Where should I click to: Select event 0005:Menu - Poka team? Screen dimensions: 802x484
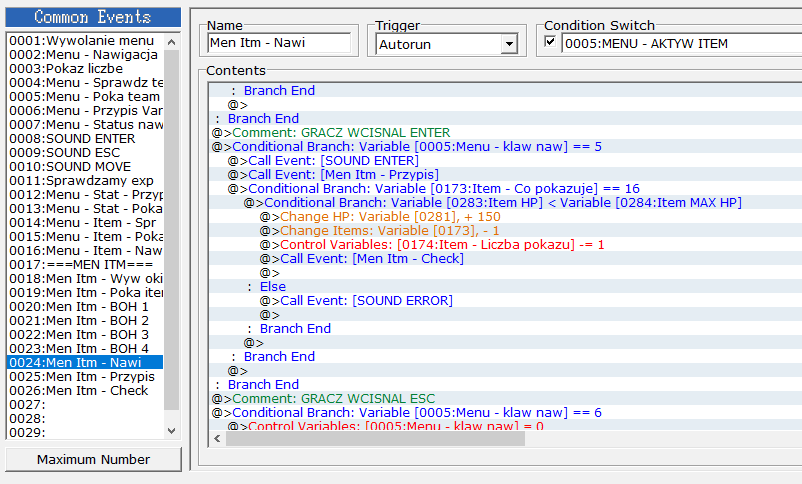[85, 97]
